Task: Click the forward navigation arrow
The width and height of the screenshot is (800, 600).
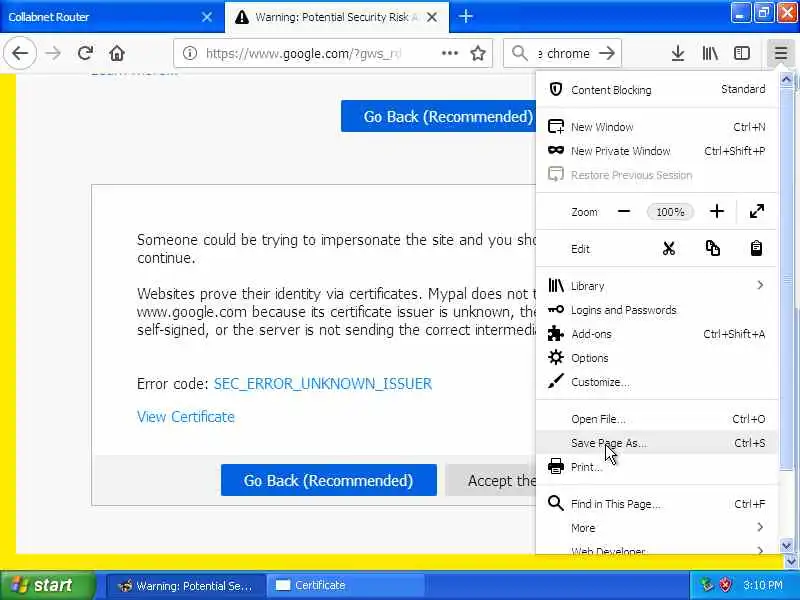Action: coord(53,53)
